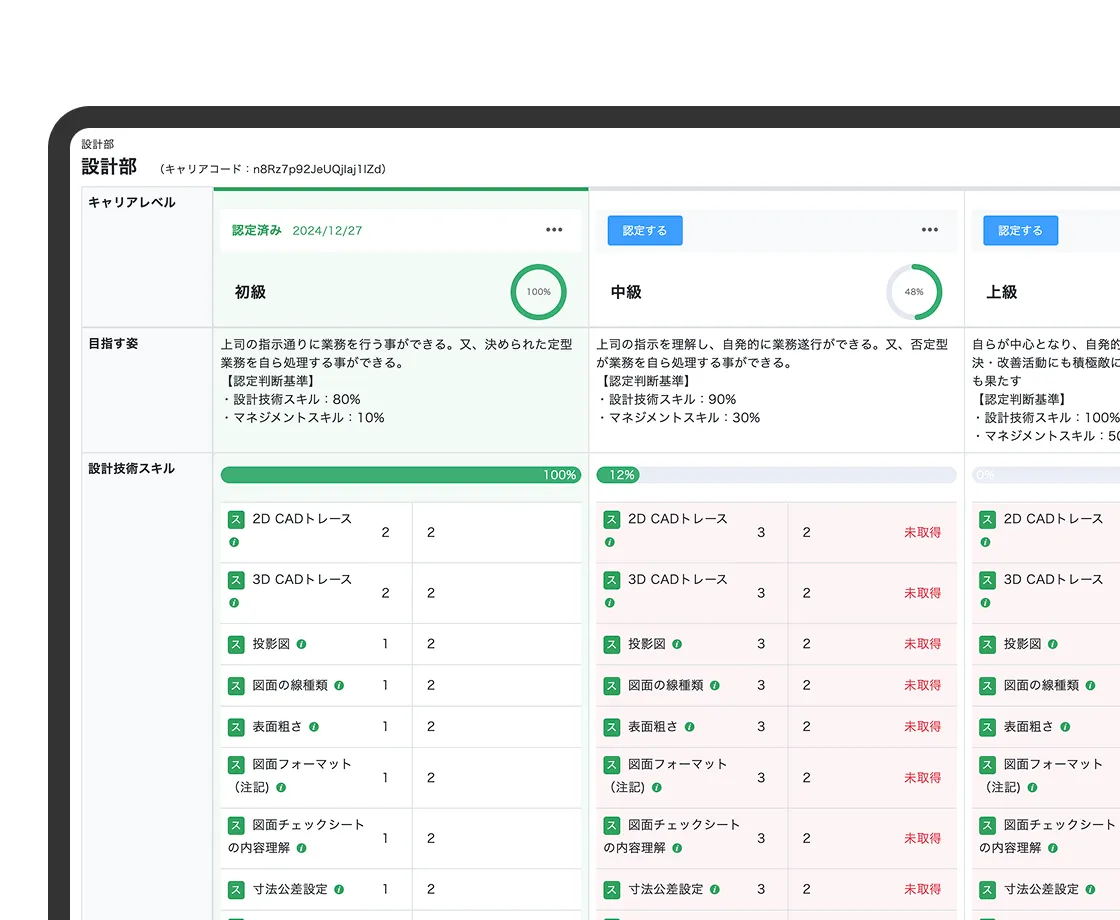Select the 中級 career level heading

pyautogui.click(x=626, y=292)
